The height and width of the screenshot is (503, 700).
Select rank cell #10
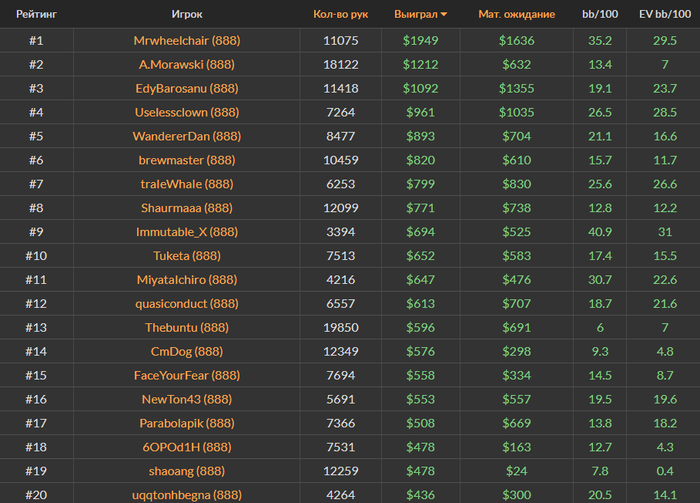(x=36, y=256)
